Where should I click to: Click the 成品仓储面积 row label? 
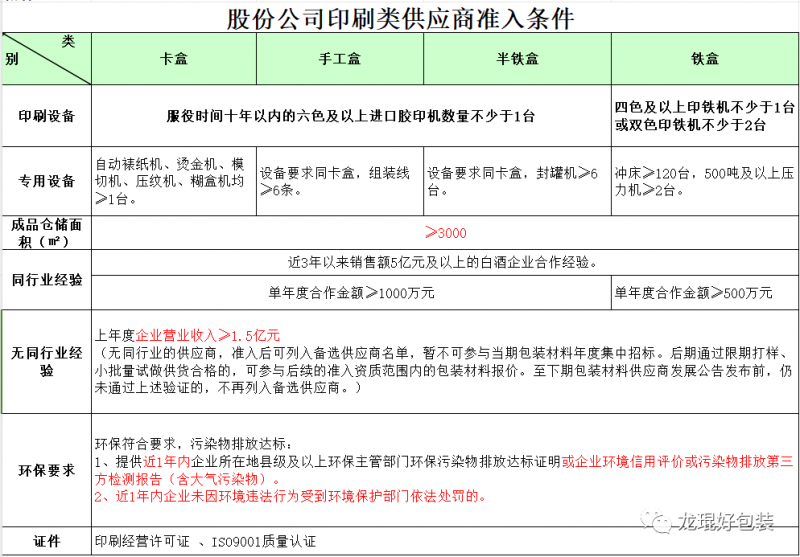tap(46, 232)
